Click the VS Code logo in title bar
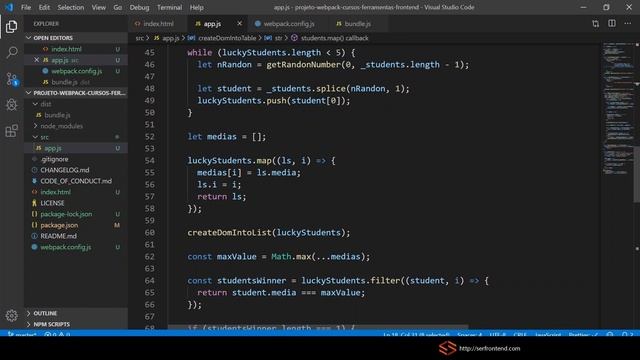Image resolution: width=640 pixels, height=360 pixels. tap(9, 7)
